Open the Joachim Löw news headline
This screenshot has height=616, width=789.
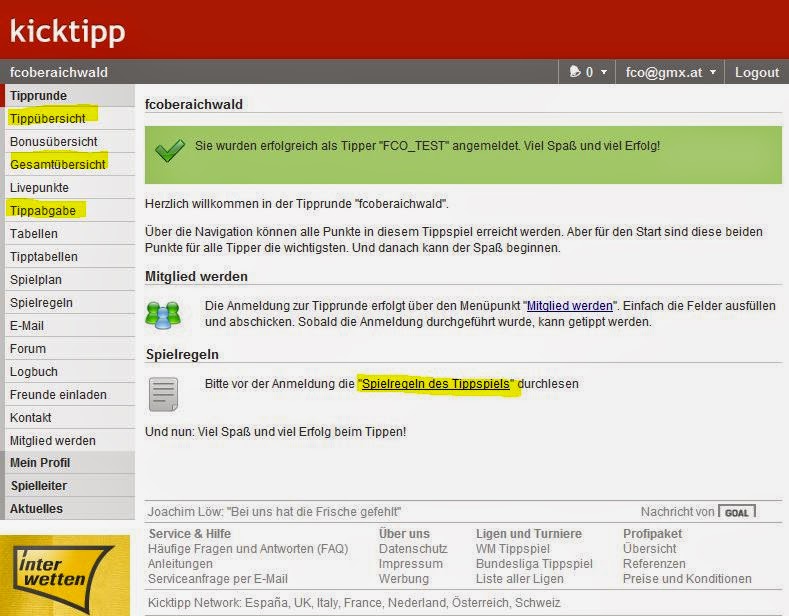(274, 512)
